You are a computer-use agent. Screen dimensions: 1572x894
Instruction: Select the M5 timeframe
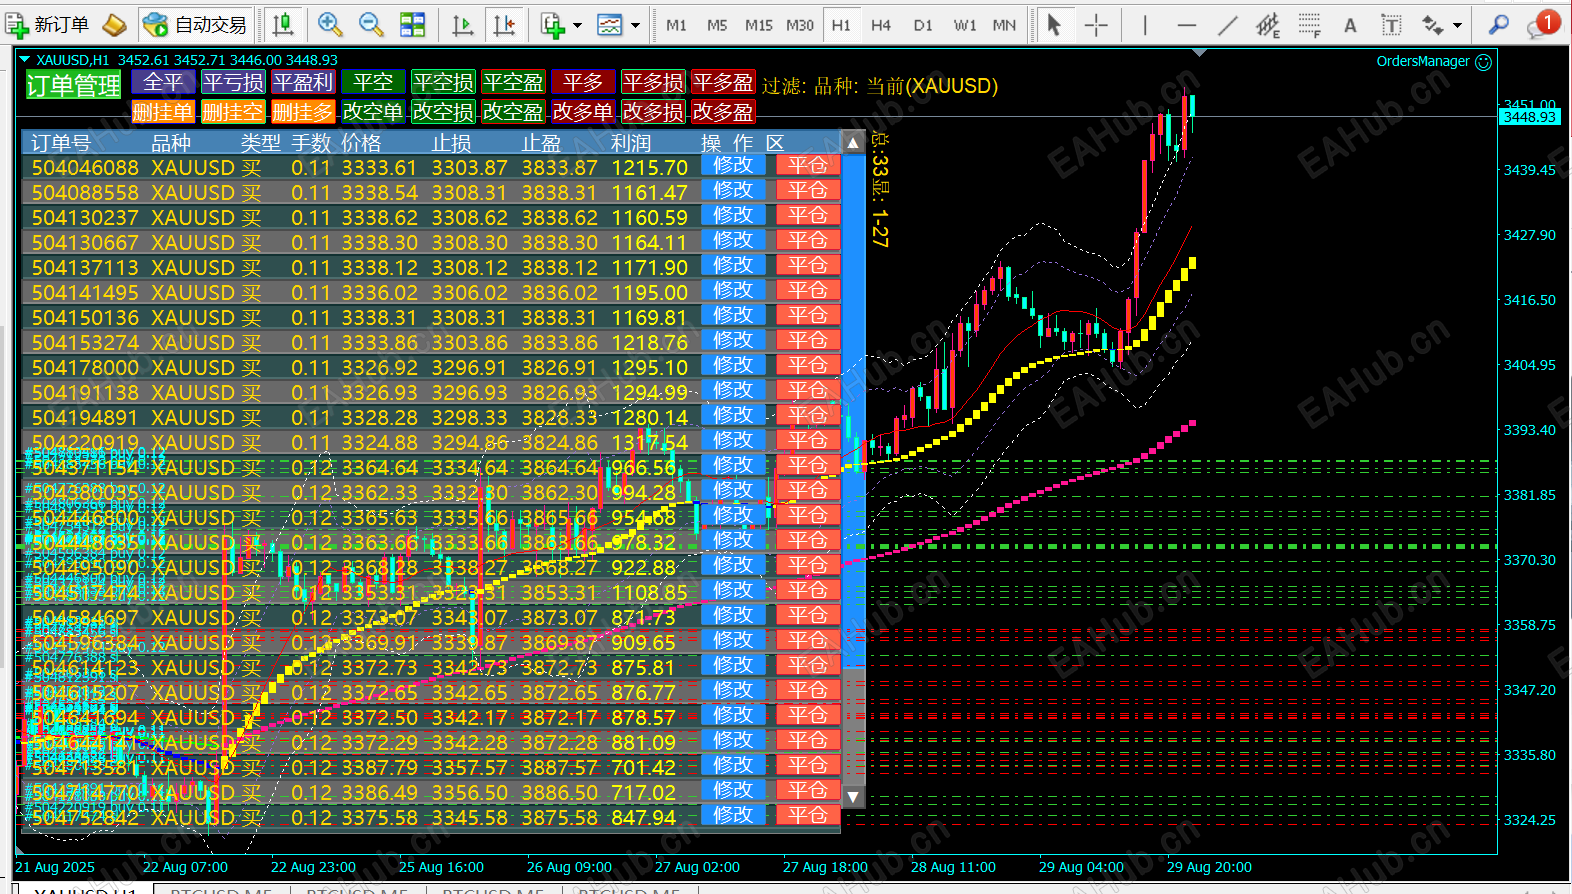pos(717,25)
